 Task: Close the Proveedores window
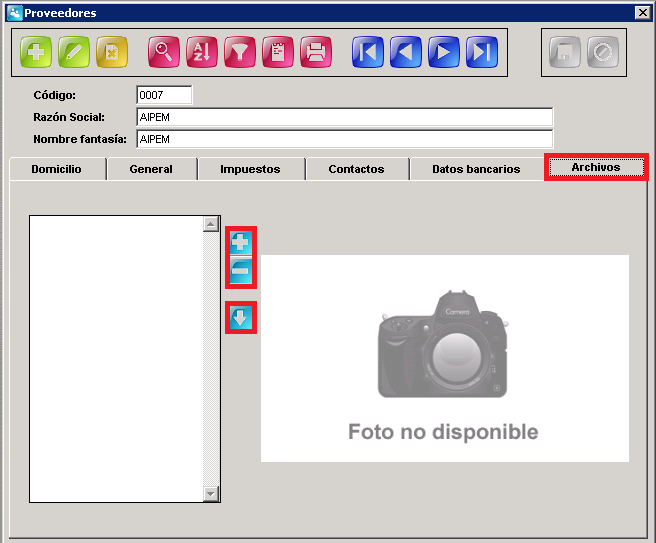coord(643,13)
